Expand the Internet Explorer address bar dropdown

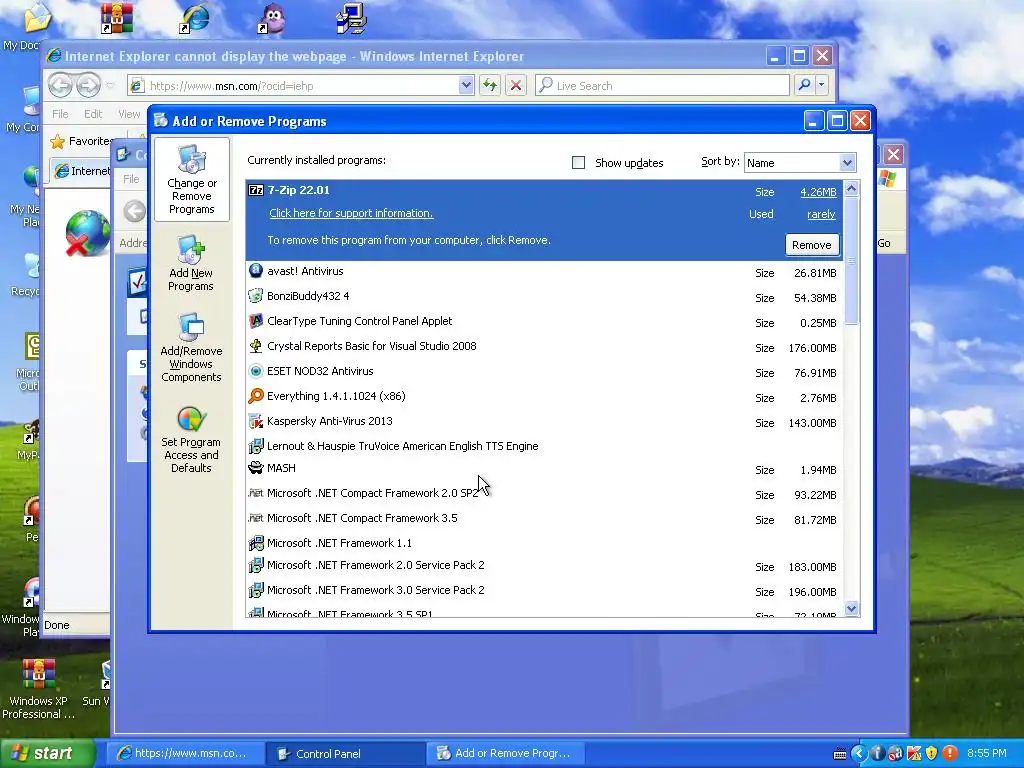pyautogui.click(x=466, y=85)
